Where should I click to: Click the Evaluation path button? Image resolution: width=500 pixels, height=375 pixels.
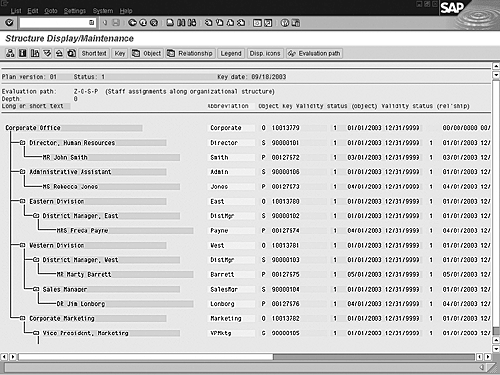pos(314,53)
